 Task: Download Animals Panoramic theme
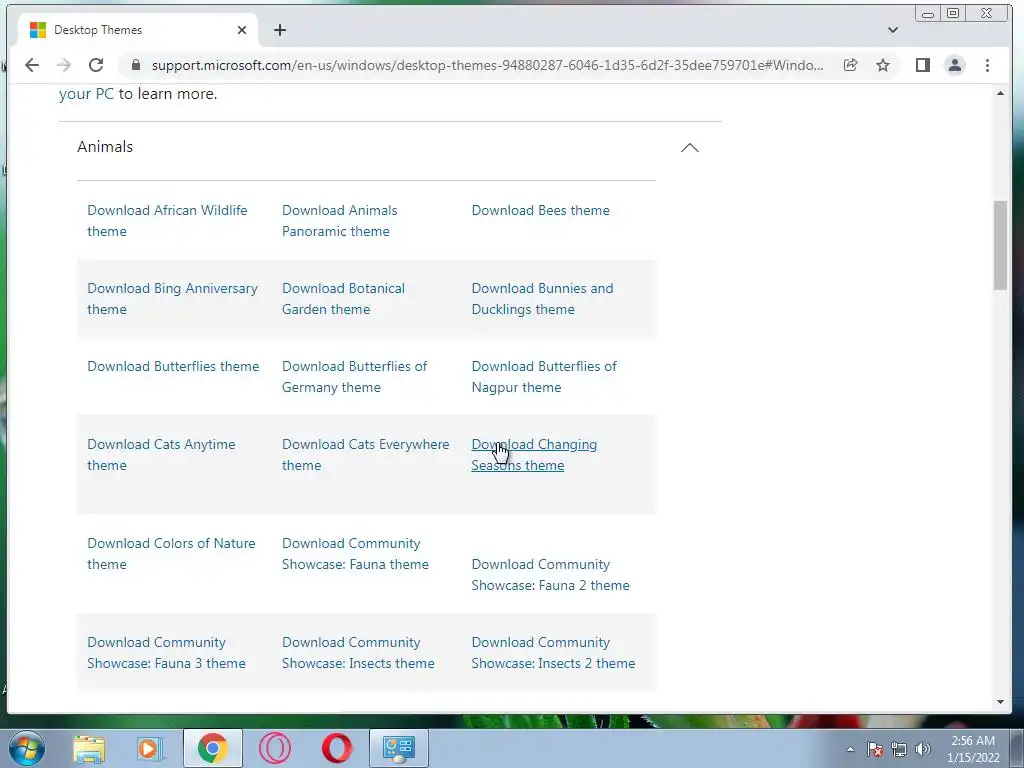(x=340, y=221)
